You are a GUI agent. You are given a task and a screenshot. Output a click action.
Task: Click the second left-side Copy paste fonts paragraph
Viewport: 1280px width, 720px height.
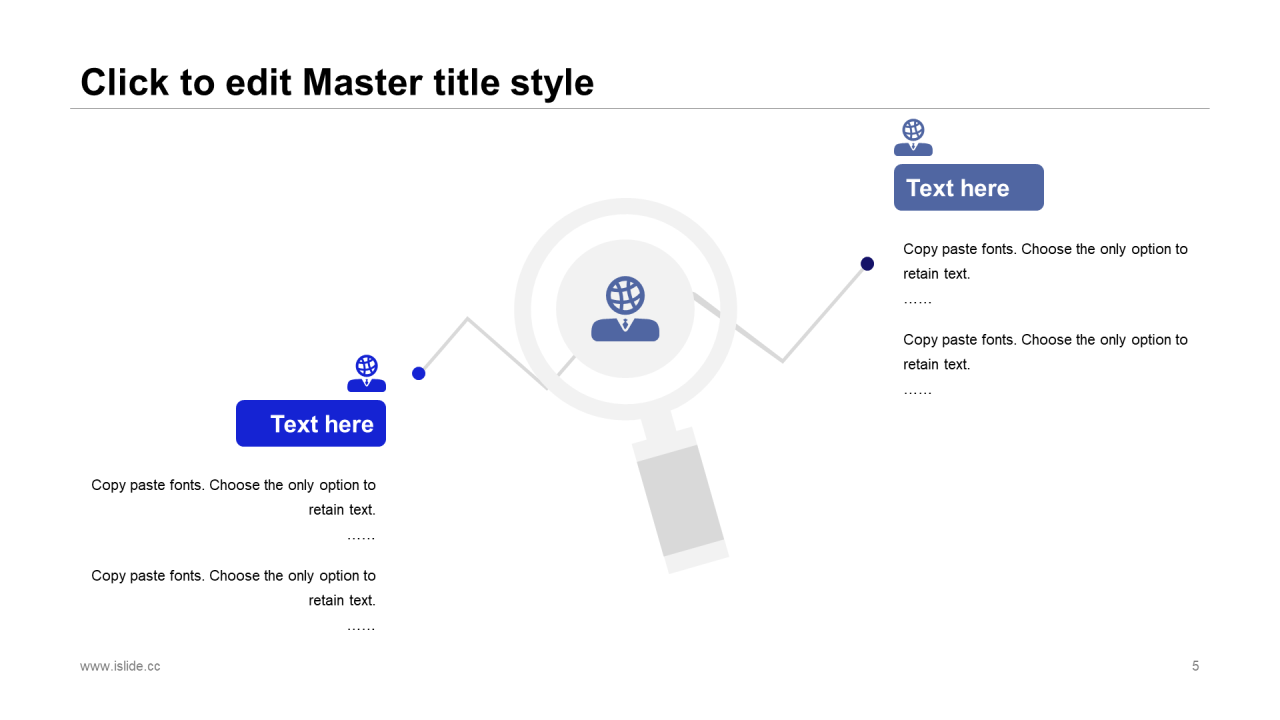[x=234, y=588]
